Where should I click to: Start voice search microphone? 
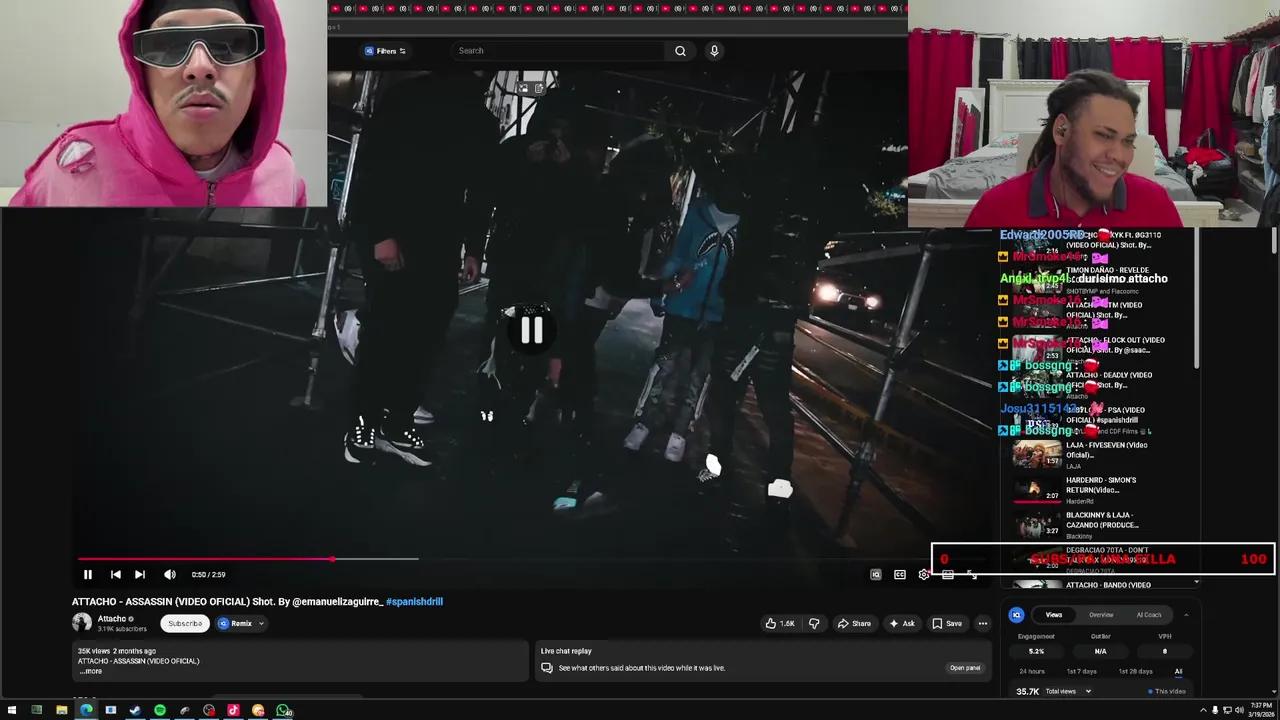(x=714, y=51)
